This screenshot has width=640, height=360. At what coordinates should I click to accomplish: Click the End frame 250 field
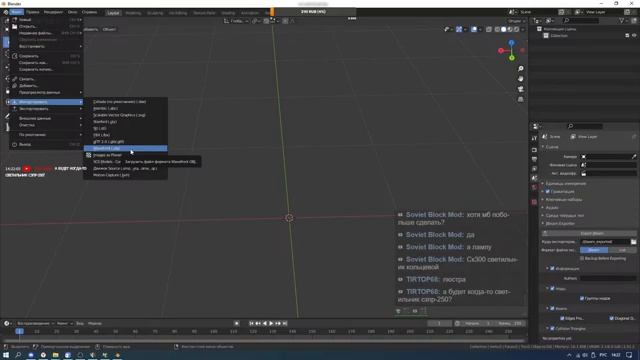click(x=509, y=323)
